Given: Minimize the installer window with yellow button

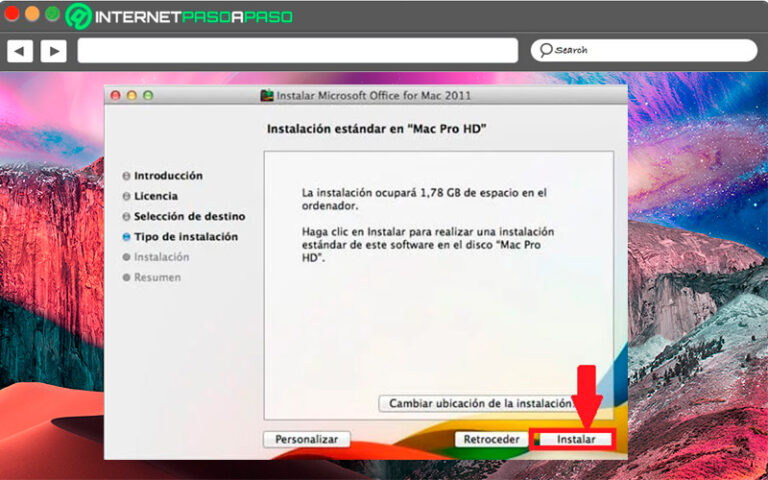Looking at the screenshot, I should (132, 96).
